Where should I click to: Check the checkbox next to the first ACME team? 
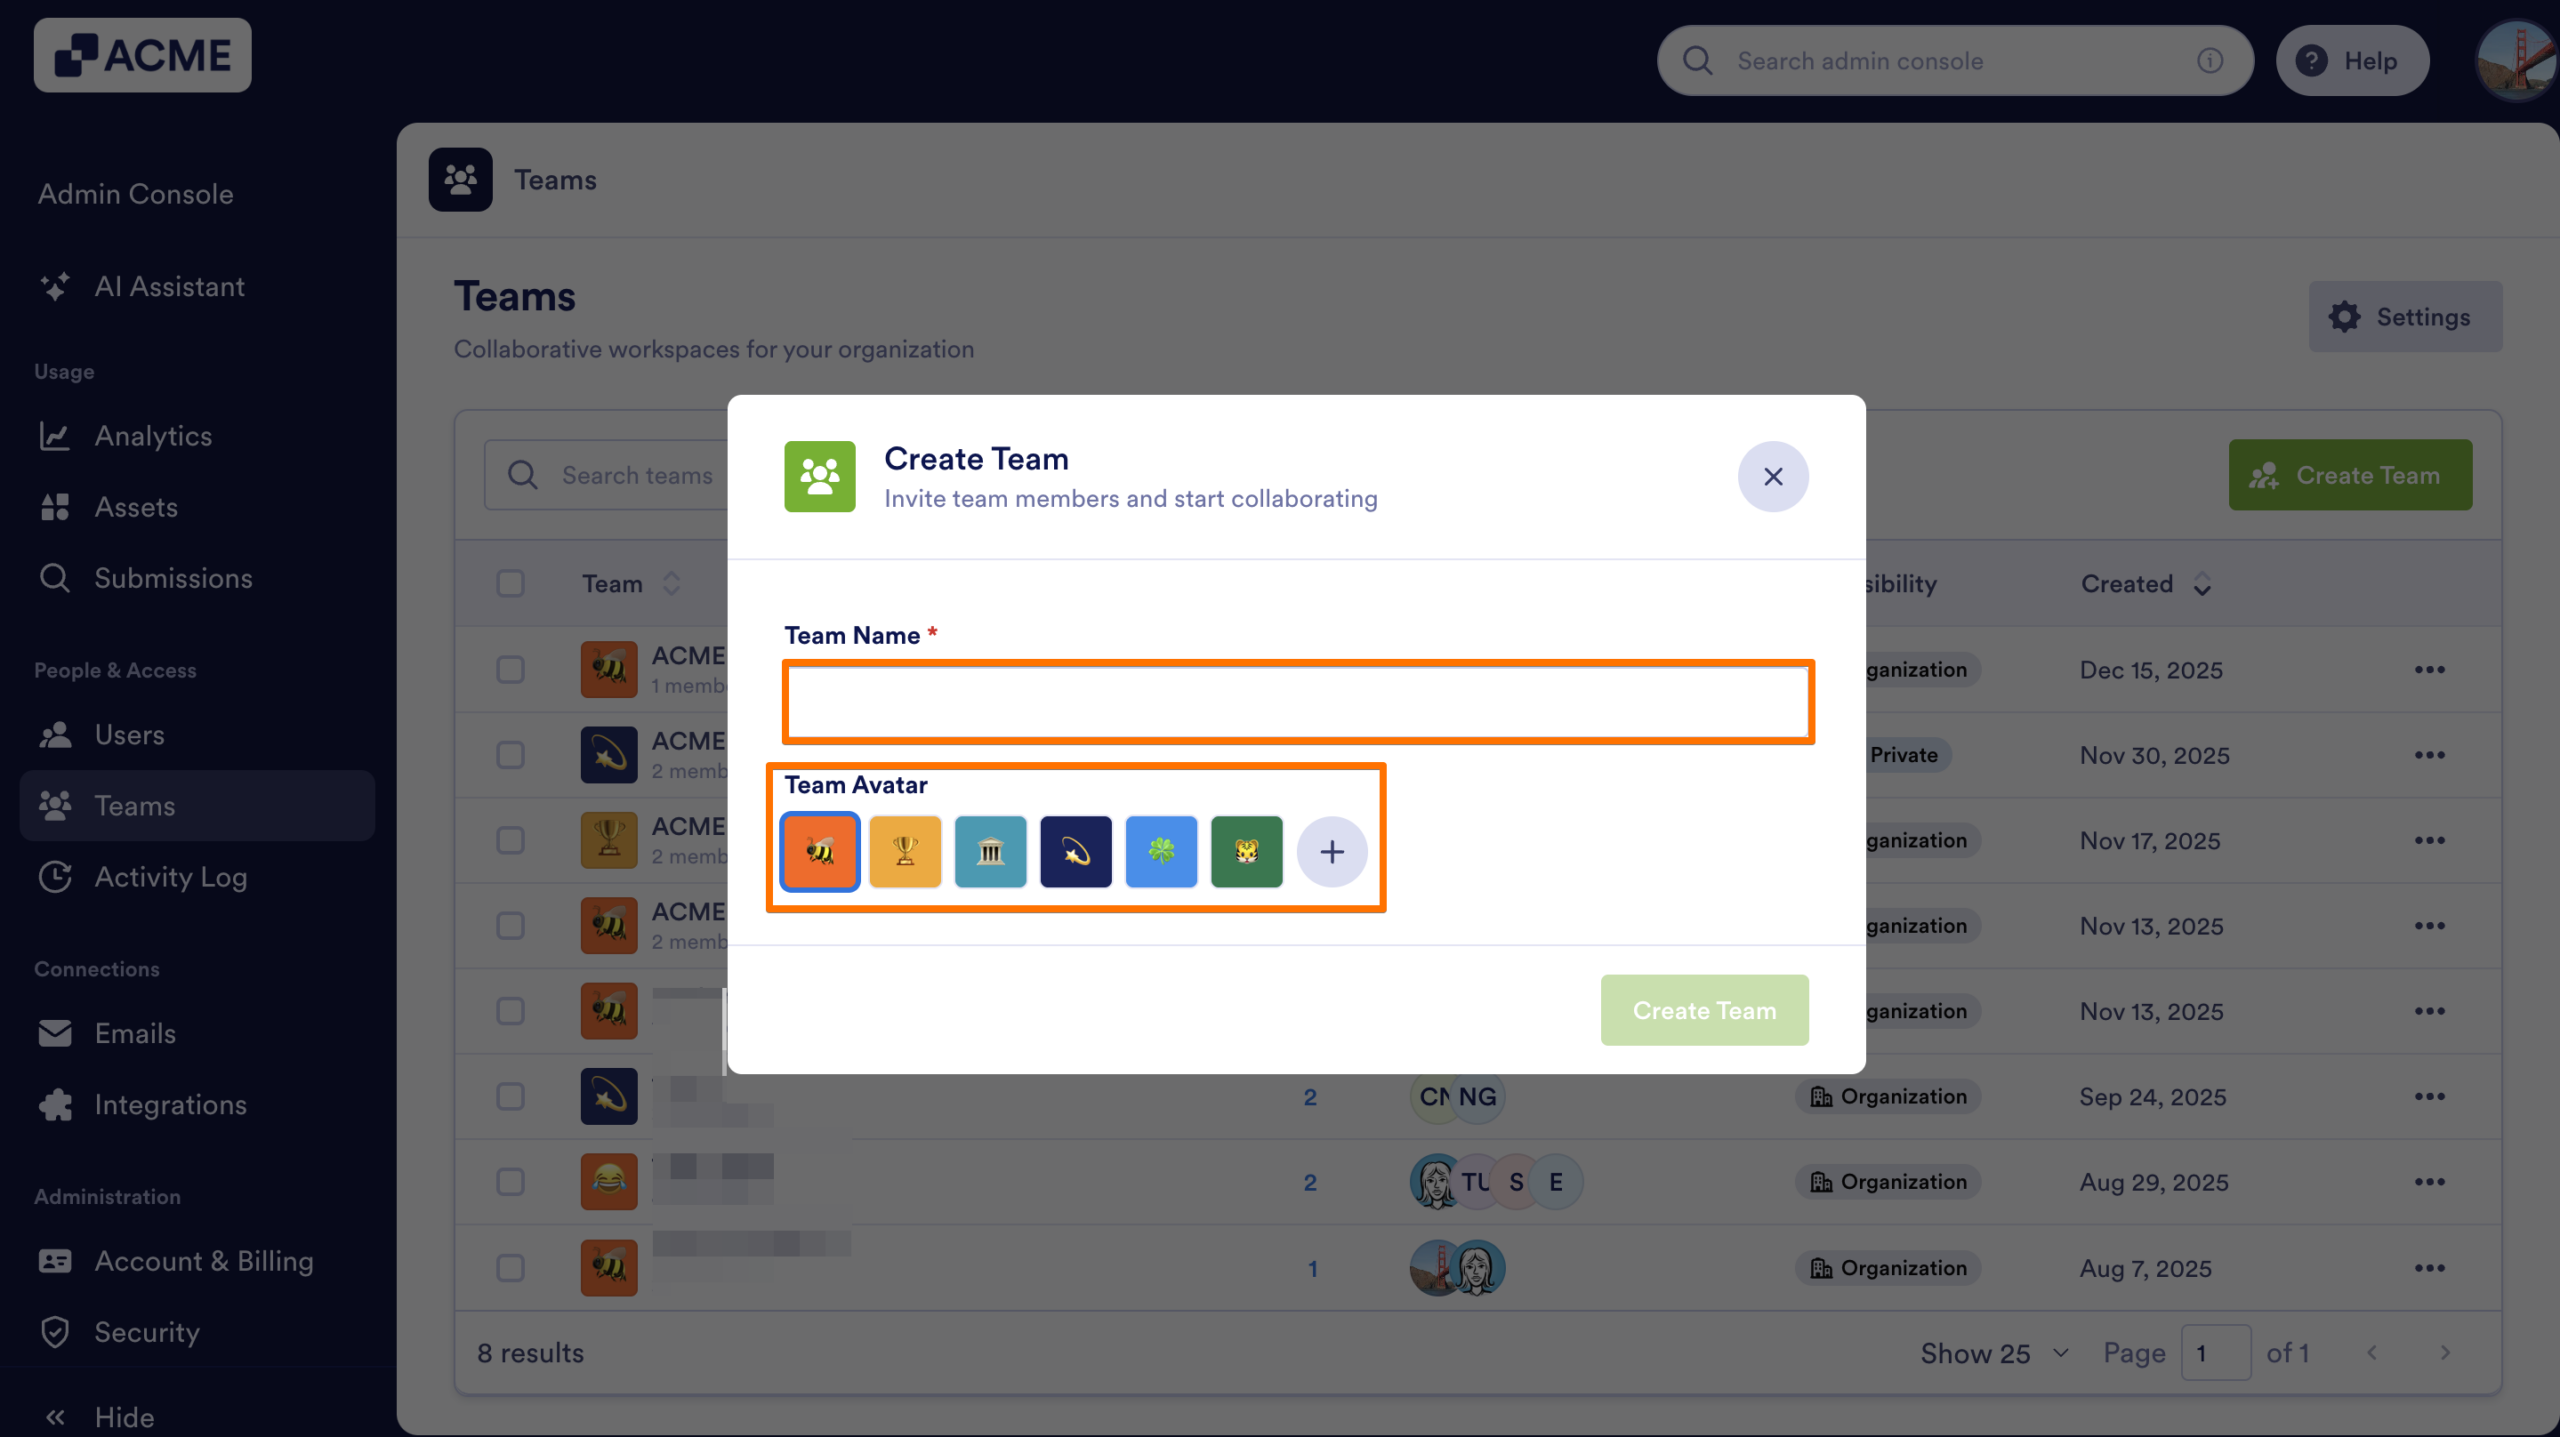pos(511,669)
